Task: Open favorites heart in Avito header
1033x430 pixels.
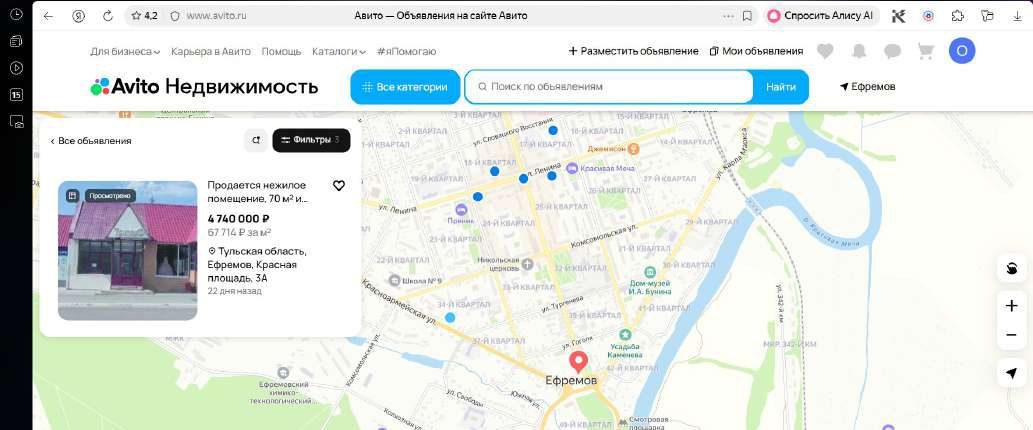Action: point(825,51)
